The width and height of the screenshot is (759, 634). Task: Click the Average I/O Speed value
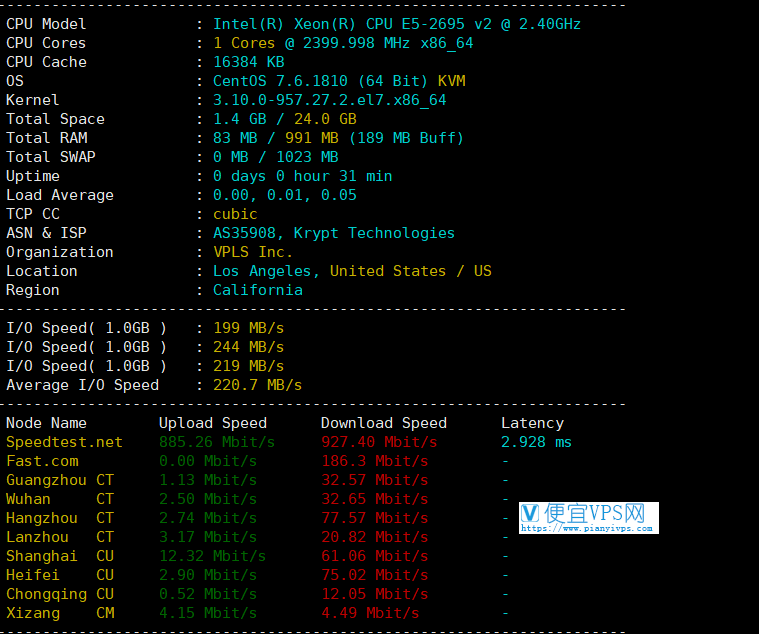[258, 385]
